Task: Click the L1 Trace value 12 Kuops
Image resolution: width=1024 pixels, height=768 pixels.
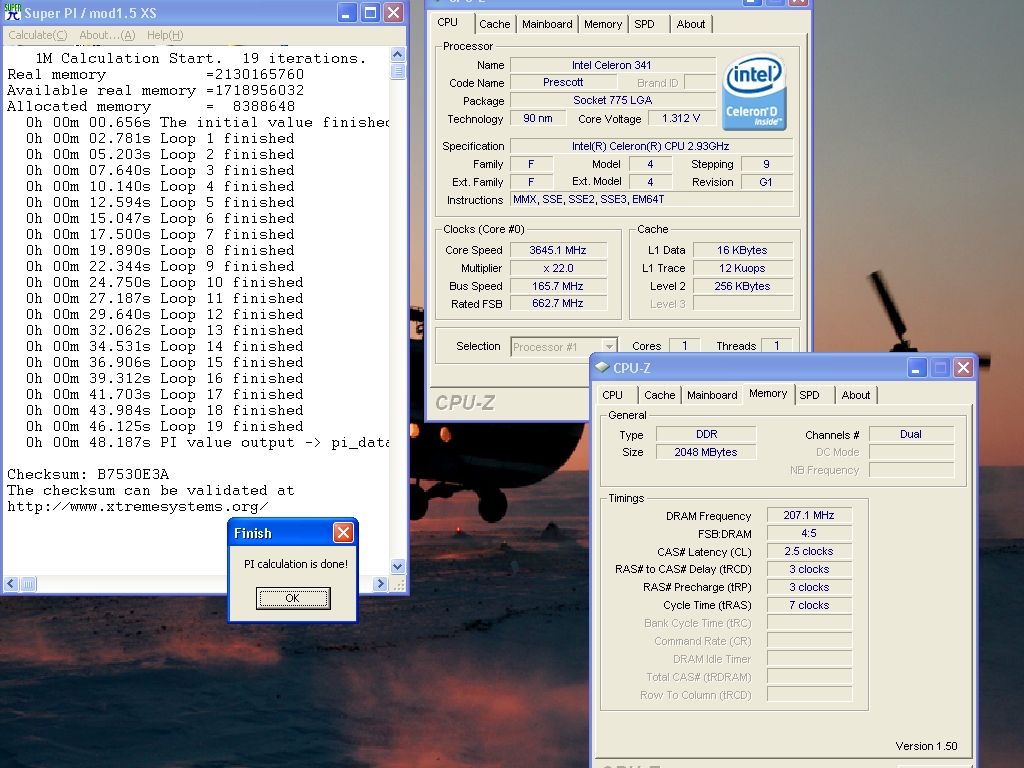Action: tap(743, 268)
